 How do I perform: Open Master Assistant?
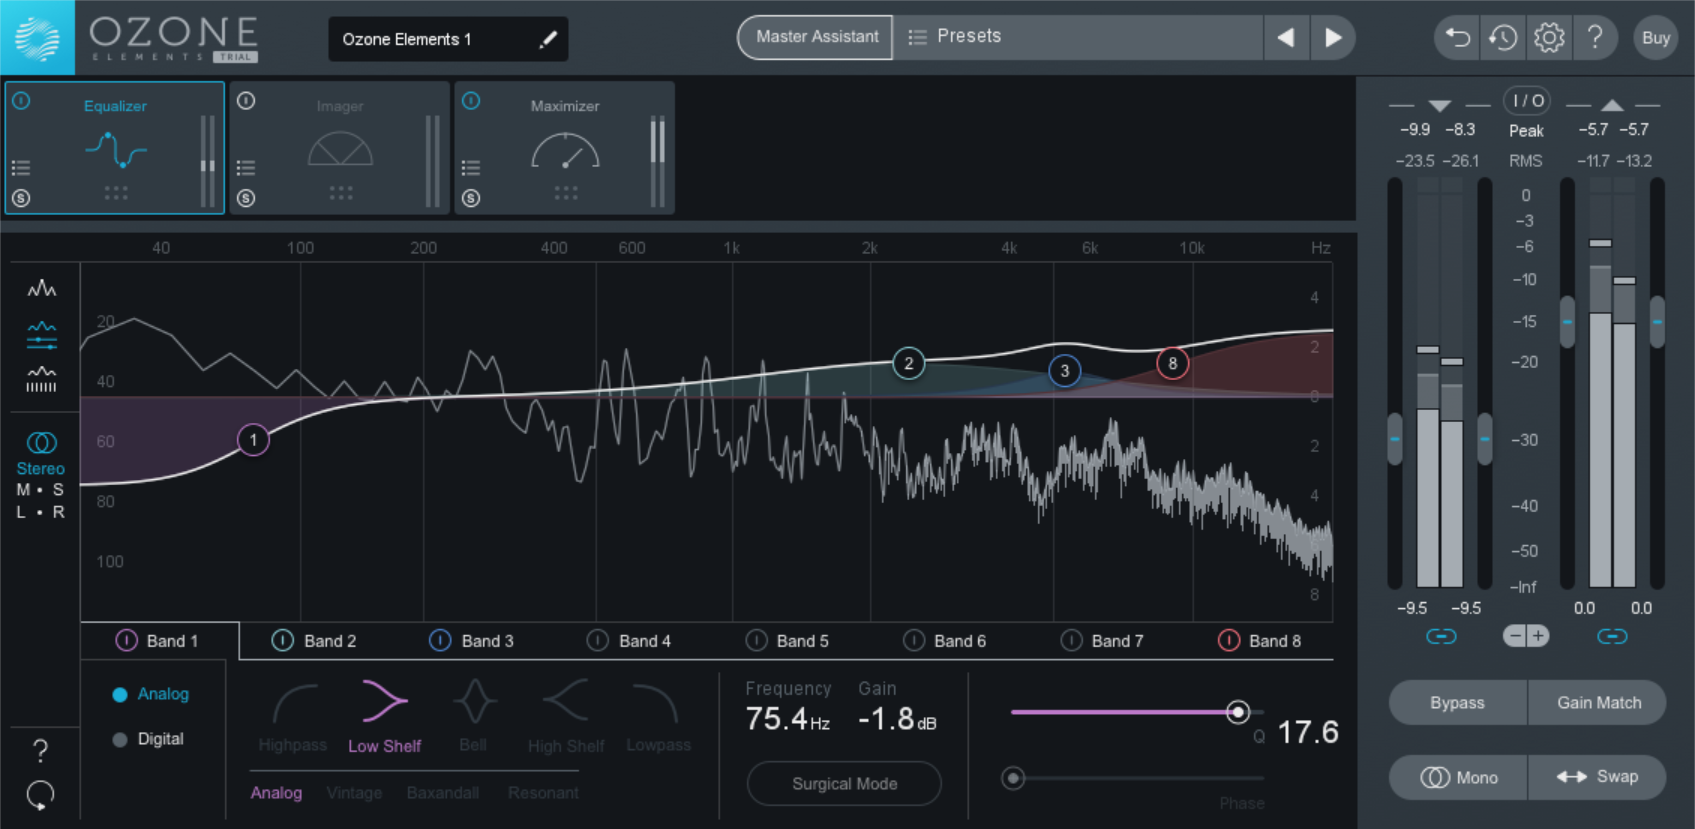(x=816, y=37)
